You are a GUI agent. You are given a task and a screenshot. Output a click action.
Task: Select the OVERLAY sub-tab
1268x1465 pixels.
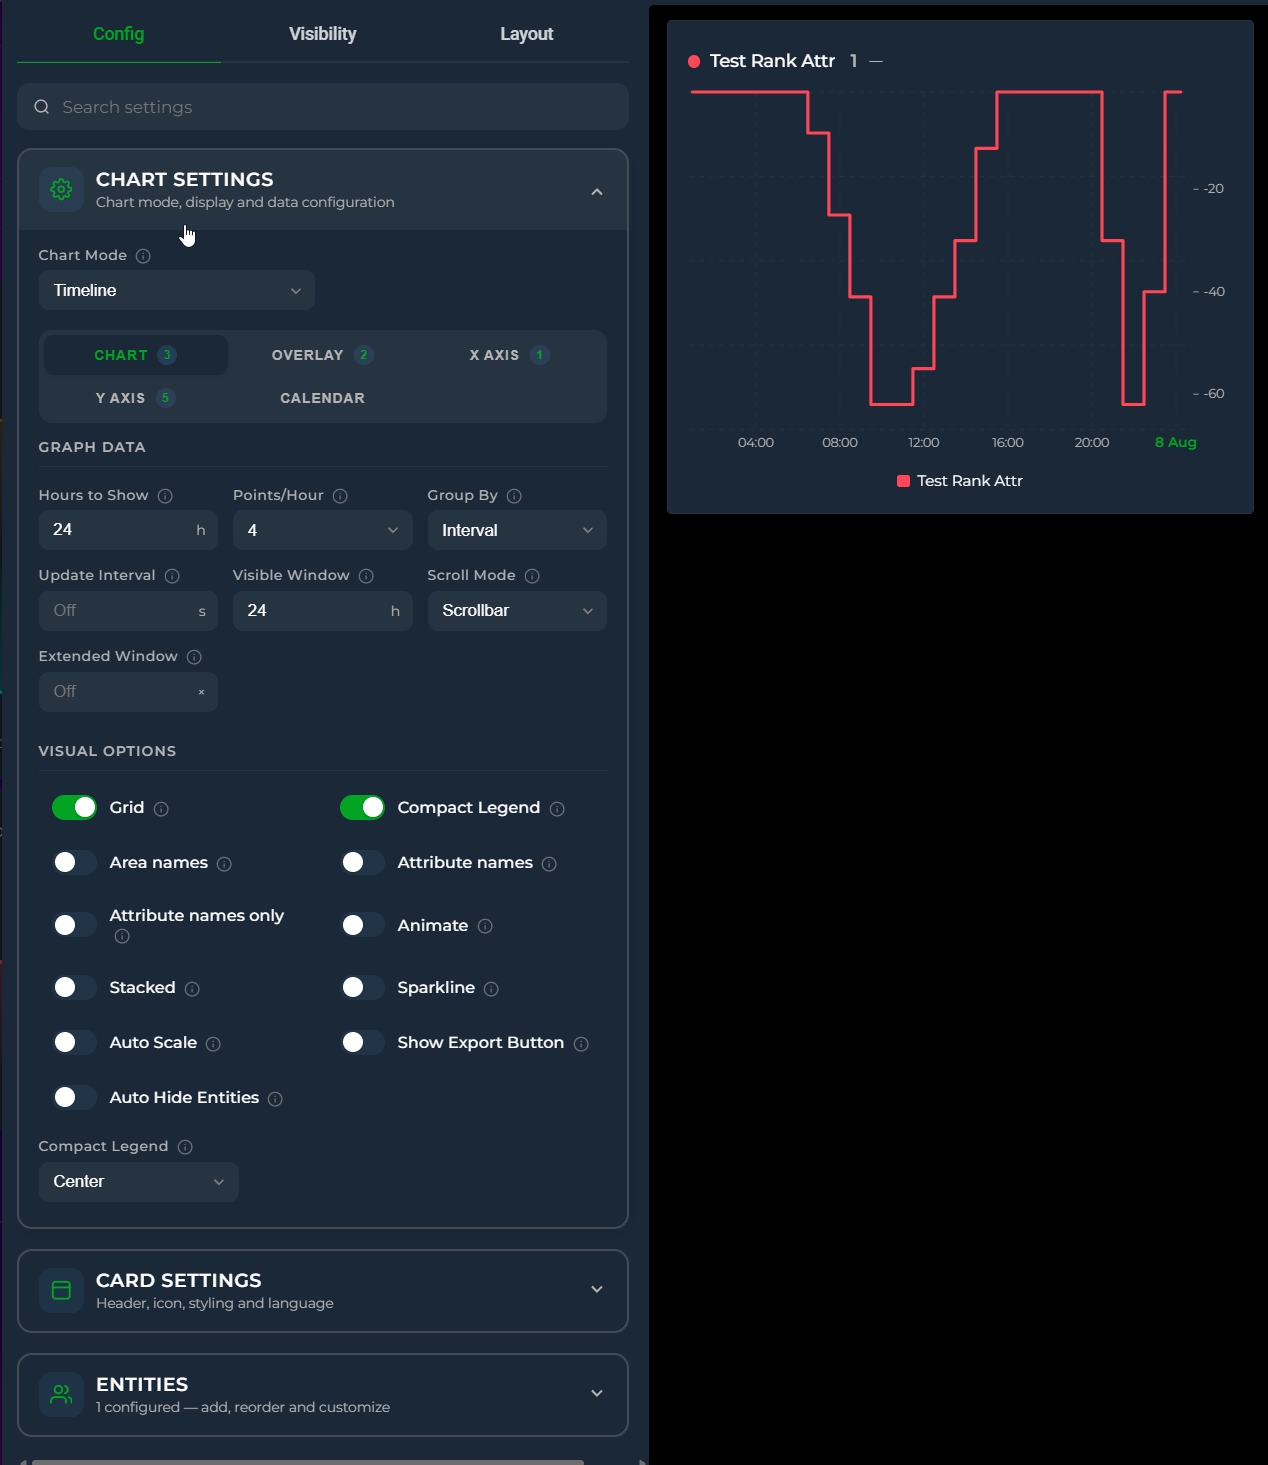322,355
